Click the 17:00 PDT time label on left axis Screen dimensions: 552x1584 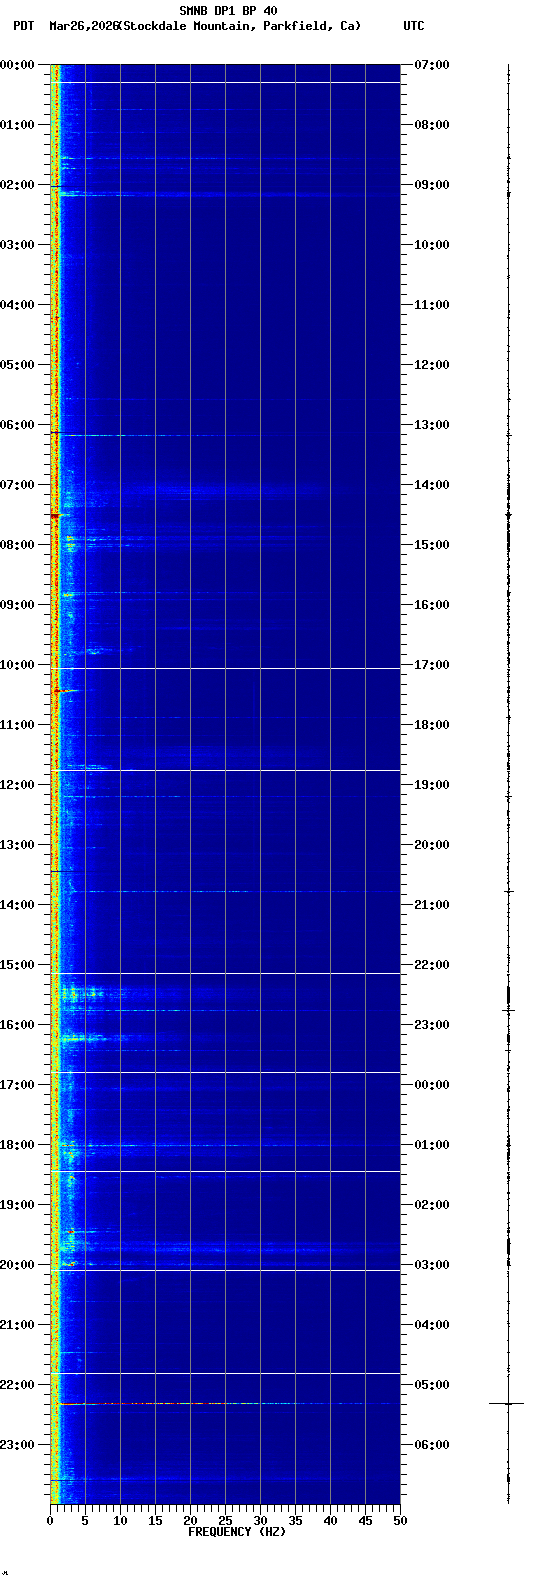(x=17, y=1084)
